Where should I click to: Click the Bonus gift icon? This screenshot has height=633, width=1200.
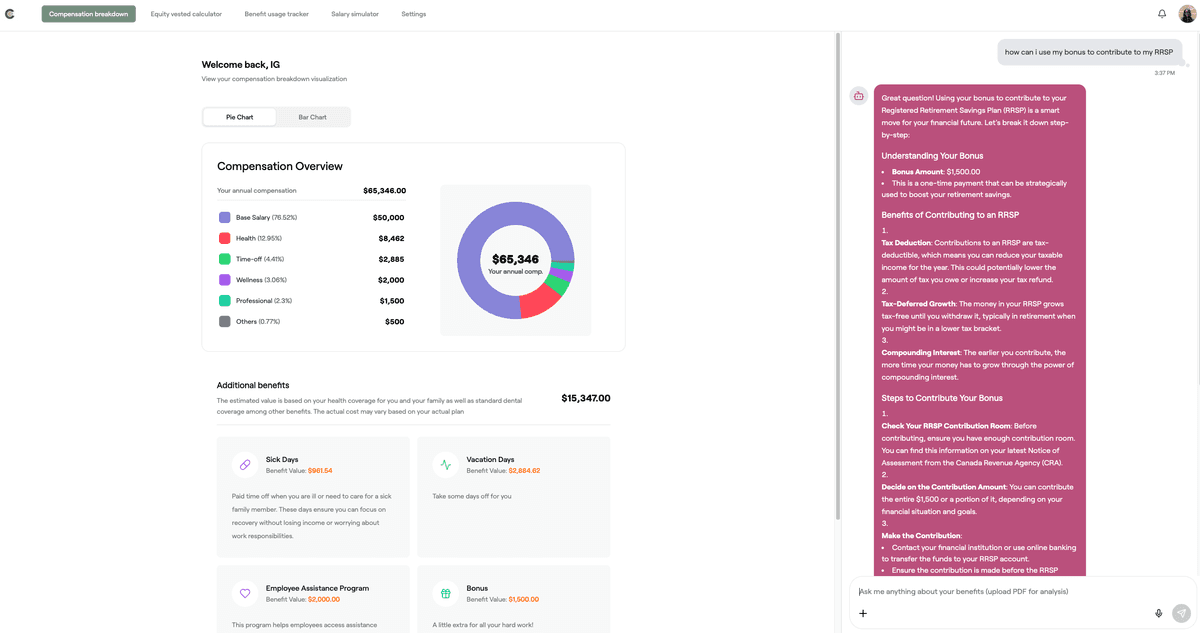tap(446, 593)
